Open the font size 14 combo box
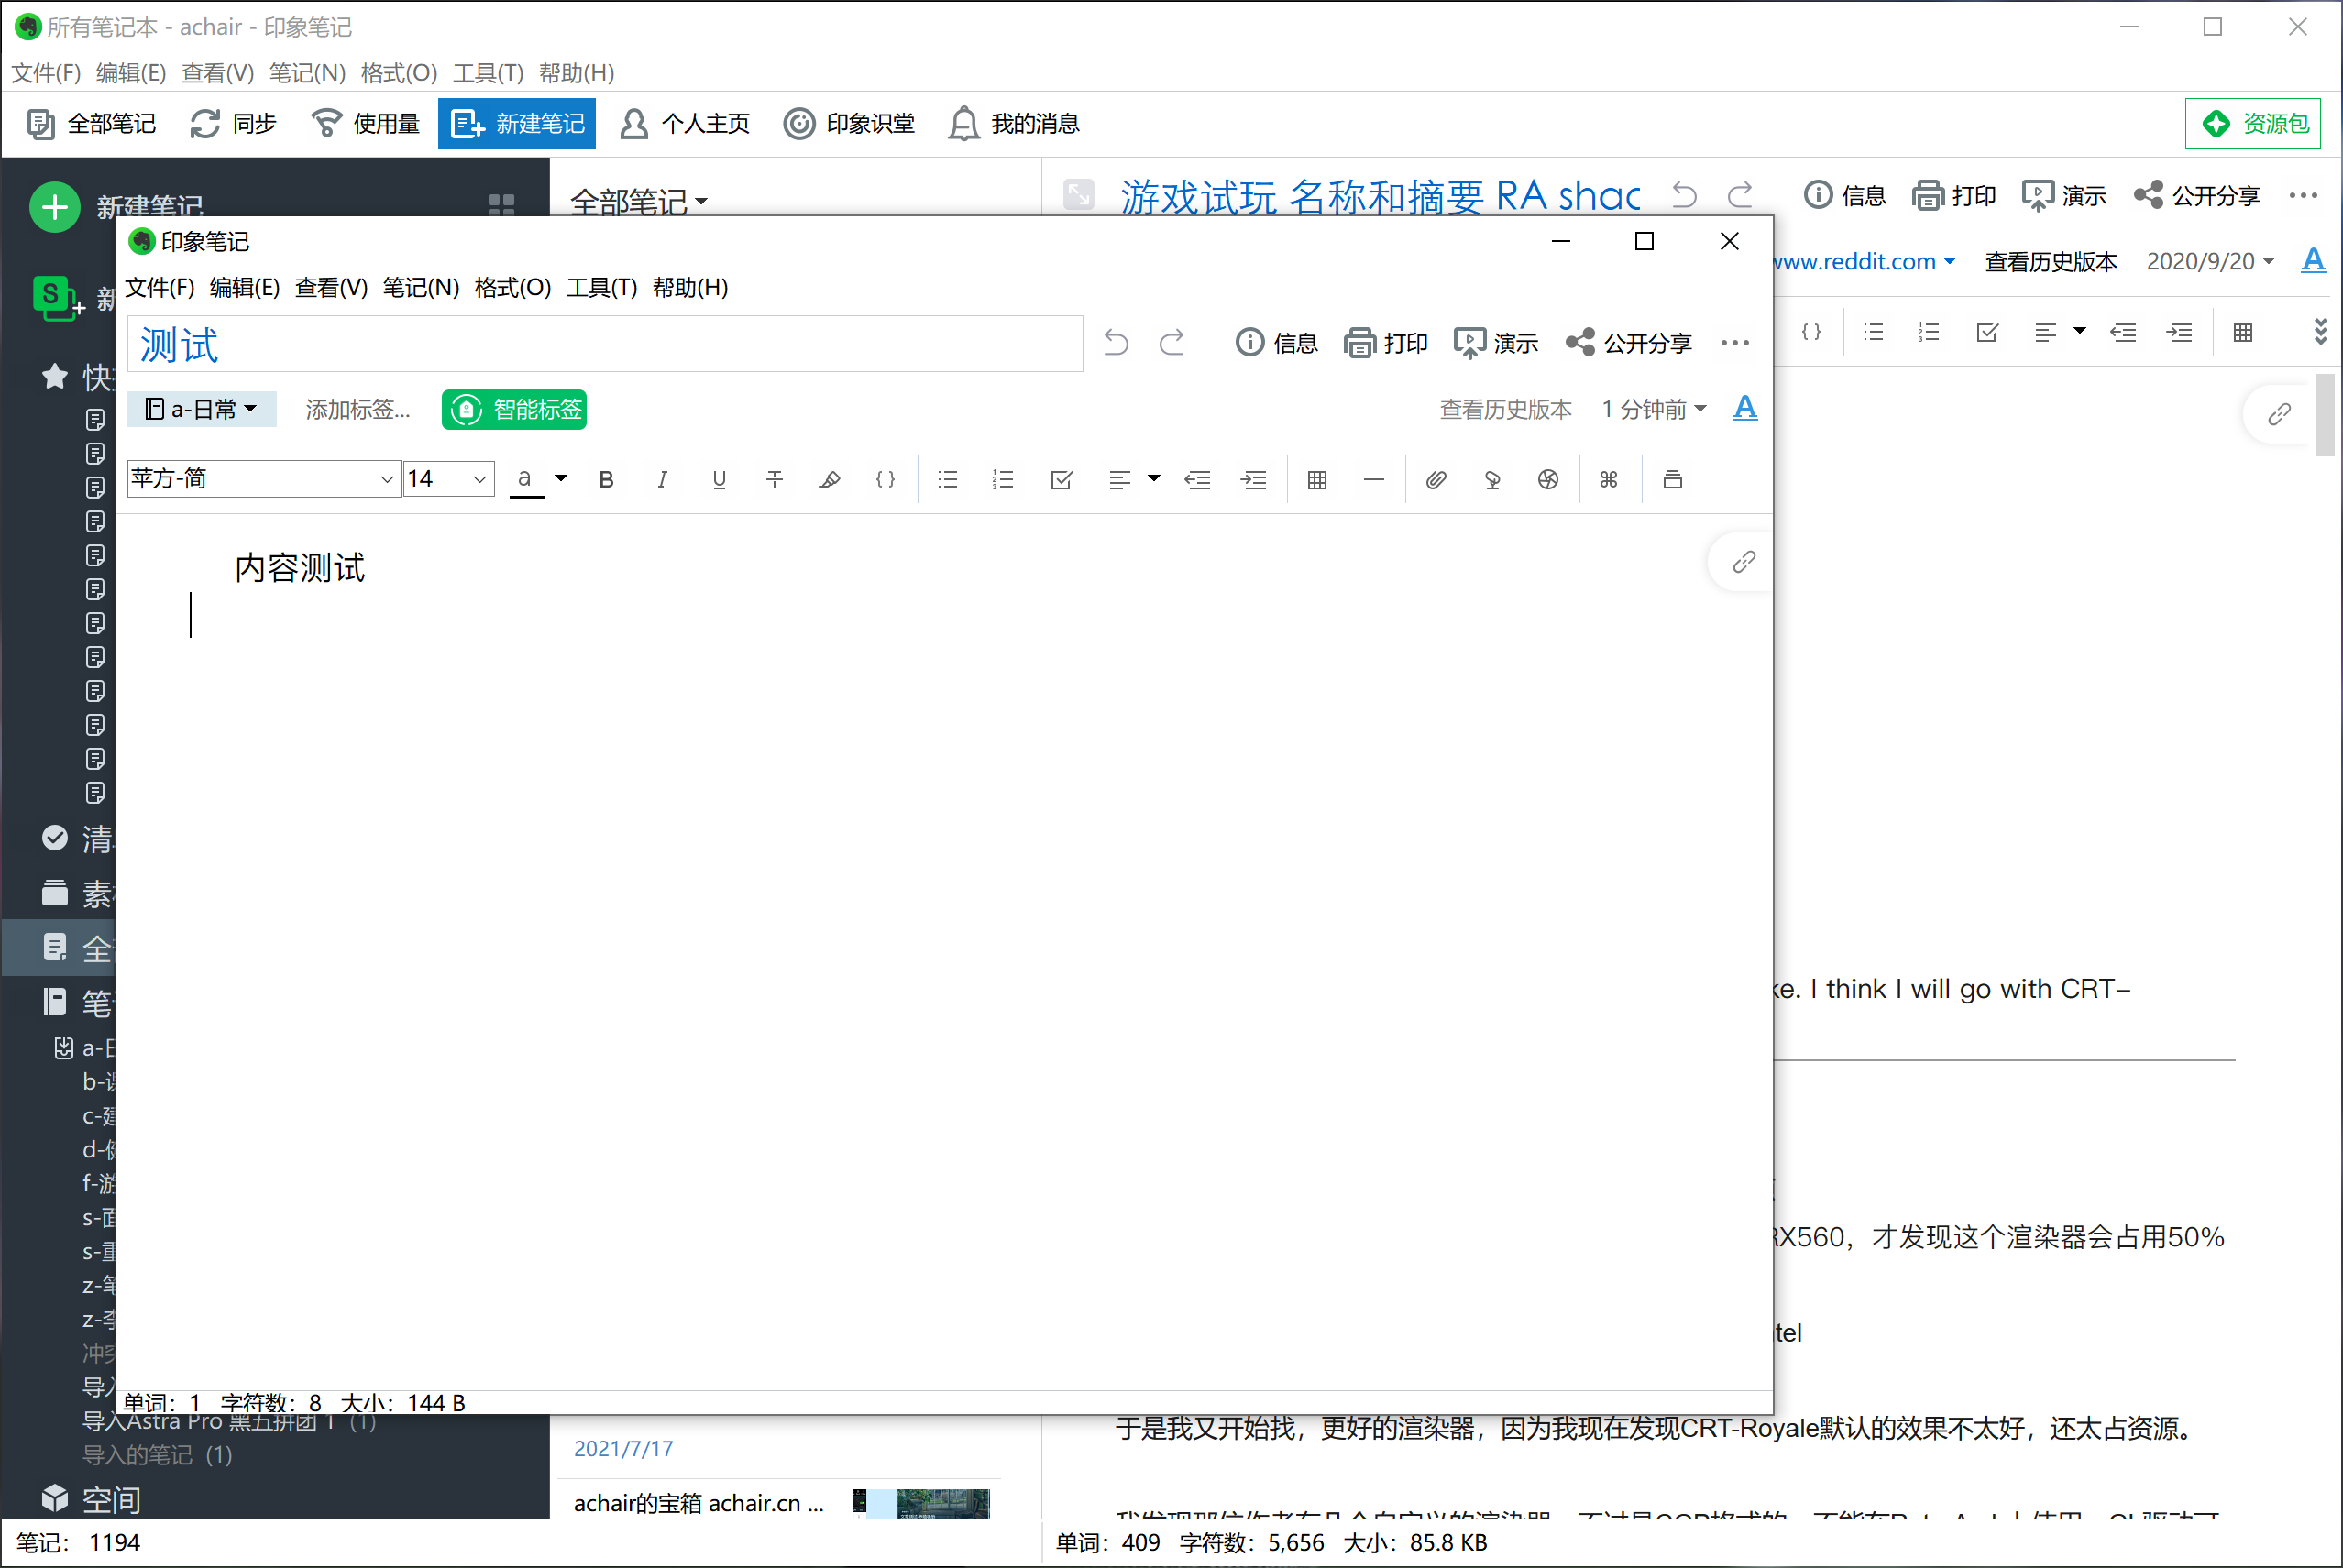Image resolution: width=2343 pixels, height=1568 pixels. point(449,479)
